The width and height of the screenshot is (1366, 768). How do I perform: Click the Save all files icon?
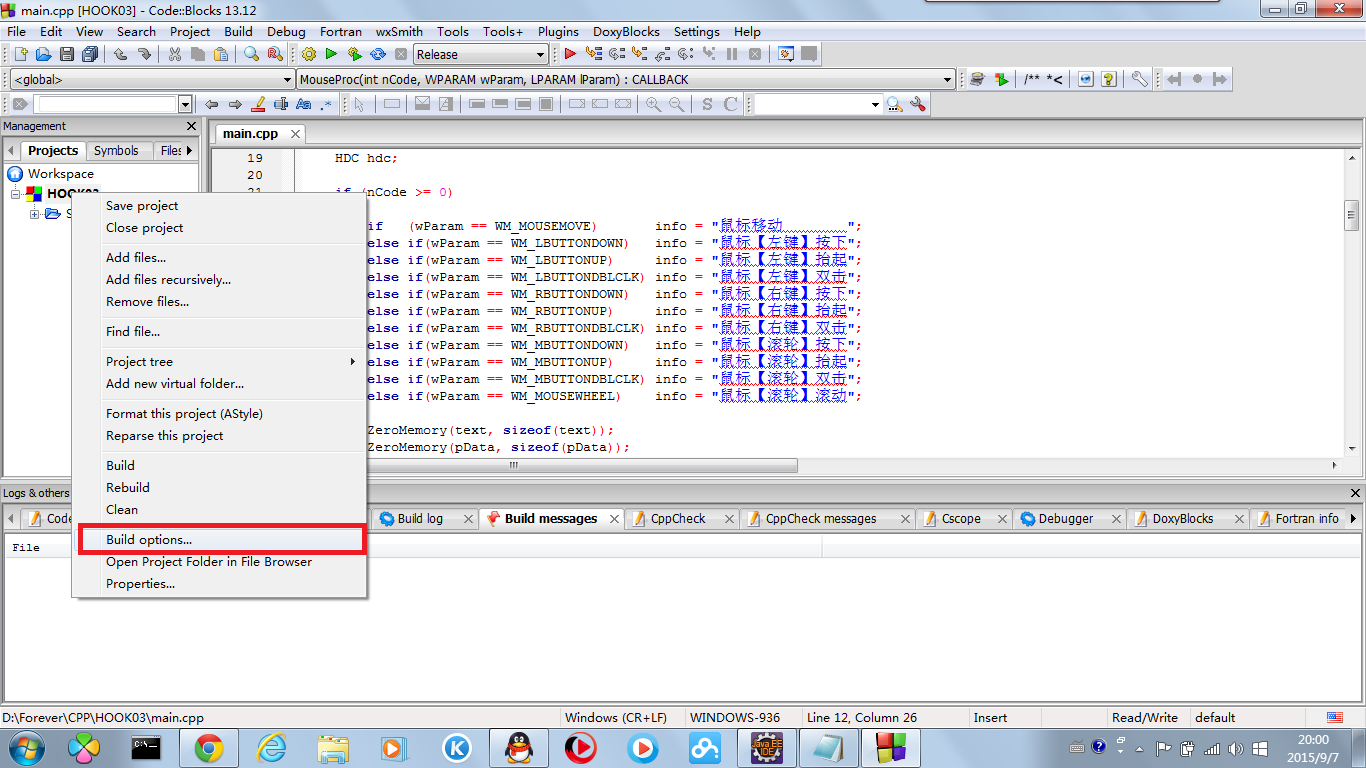point(91,54)
